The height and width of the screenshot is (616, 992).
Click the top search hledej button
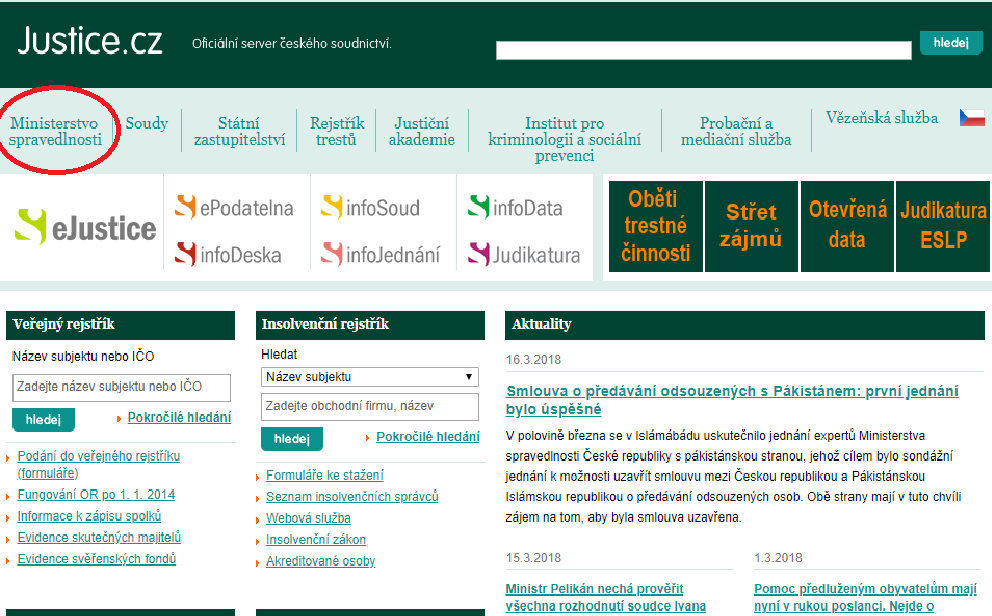pos(951,43)
